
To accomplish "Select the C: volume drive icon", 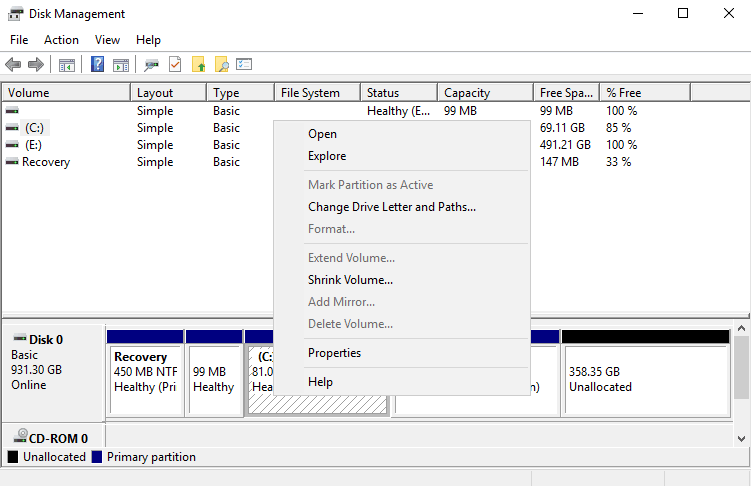I will coord(12,128).
